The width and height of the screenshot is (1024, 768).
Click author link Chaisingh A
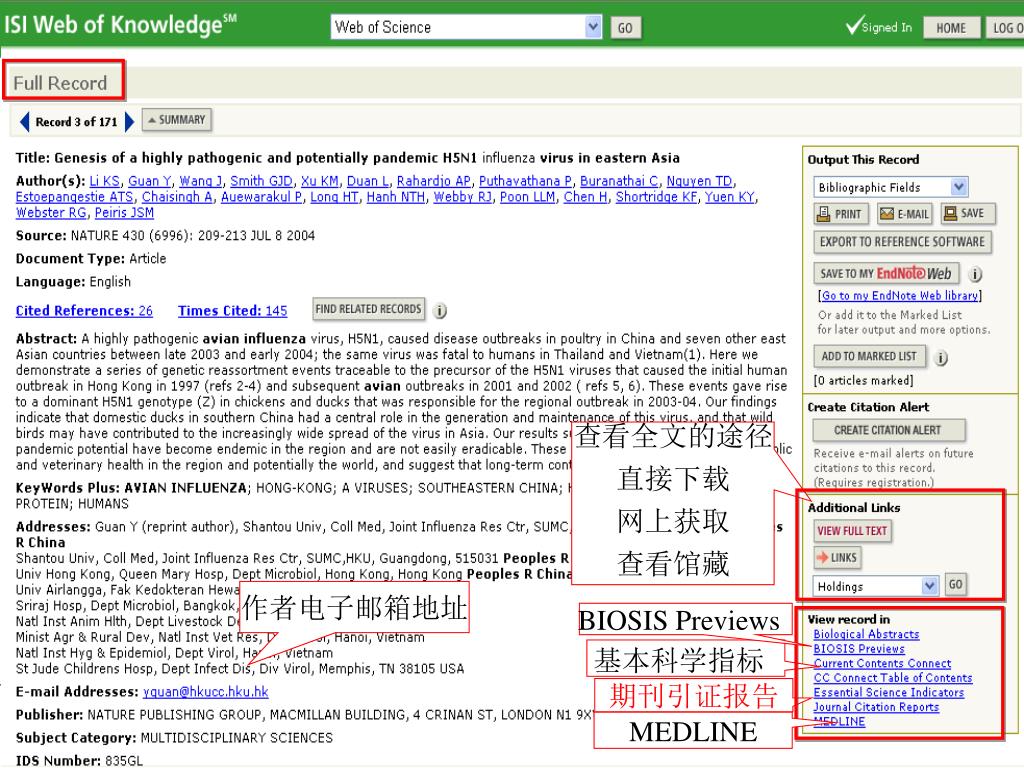click(177, 197)
